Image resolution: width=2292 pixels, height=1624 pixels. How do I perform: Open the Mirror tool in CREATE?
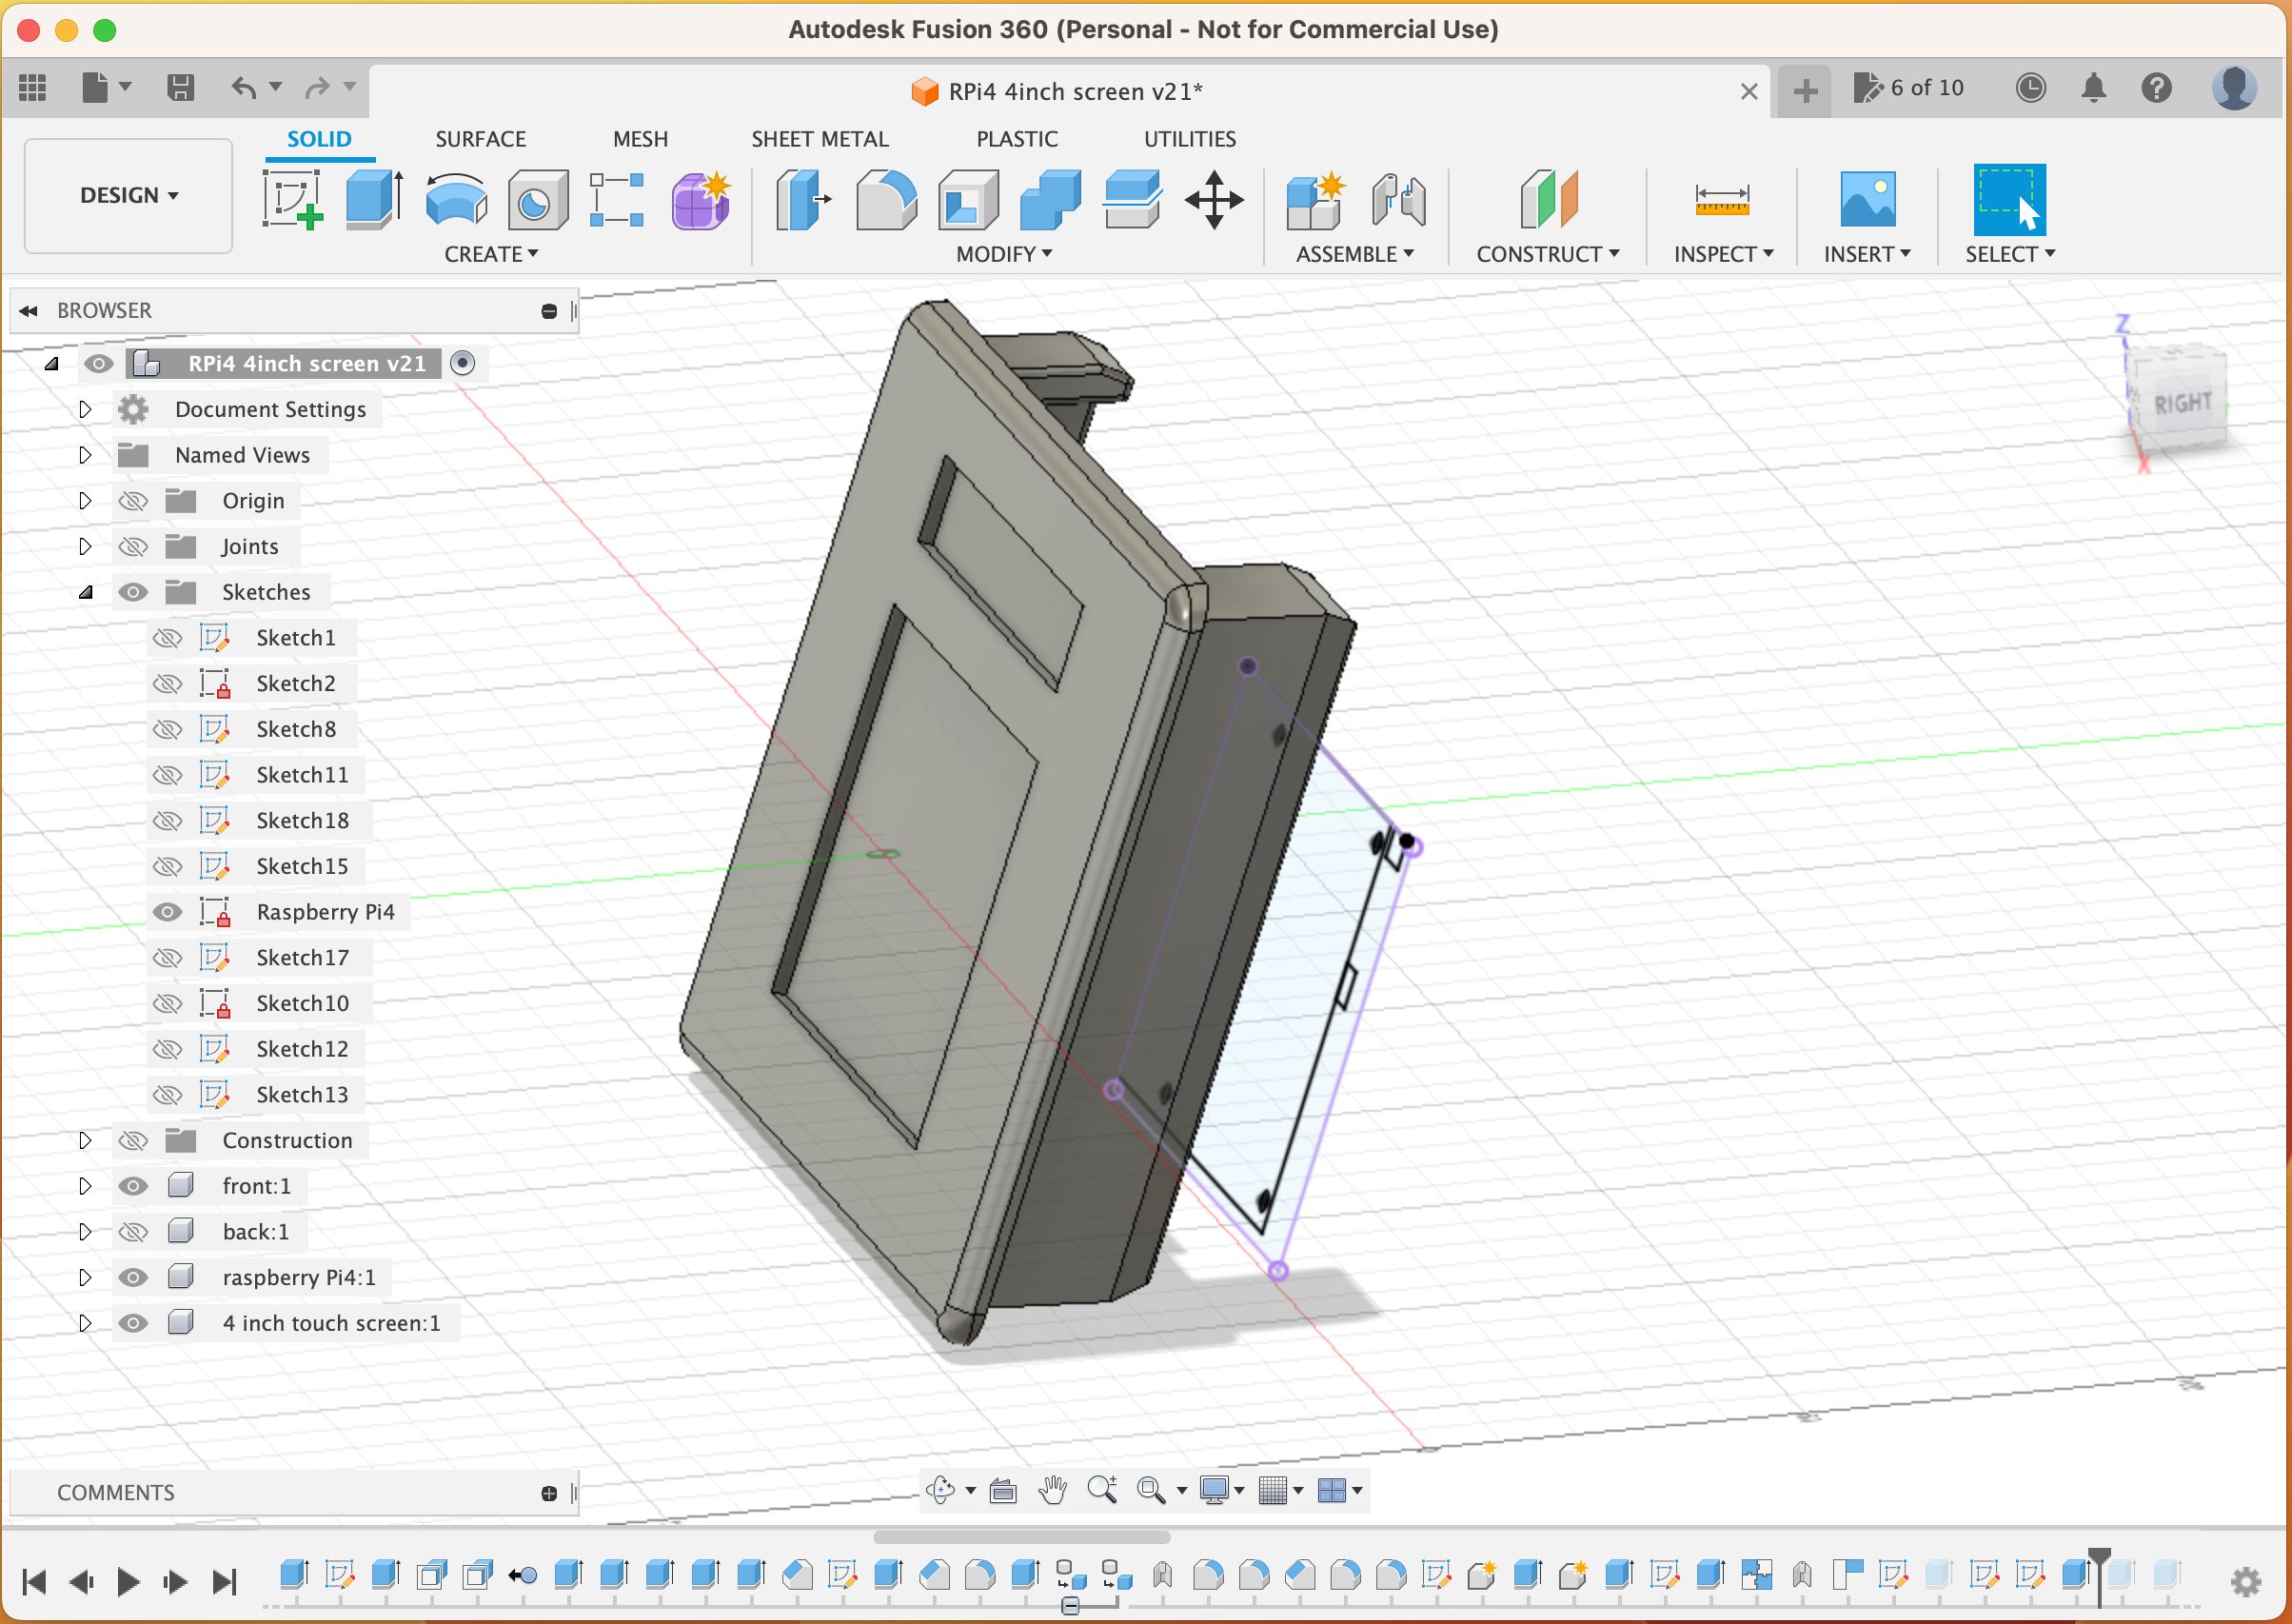pos(492,253)
